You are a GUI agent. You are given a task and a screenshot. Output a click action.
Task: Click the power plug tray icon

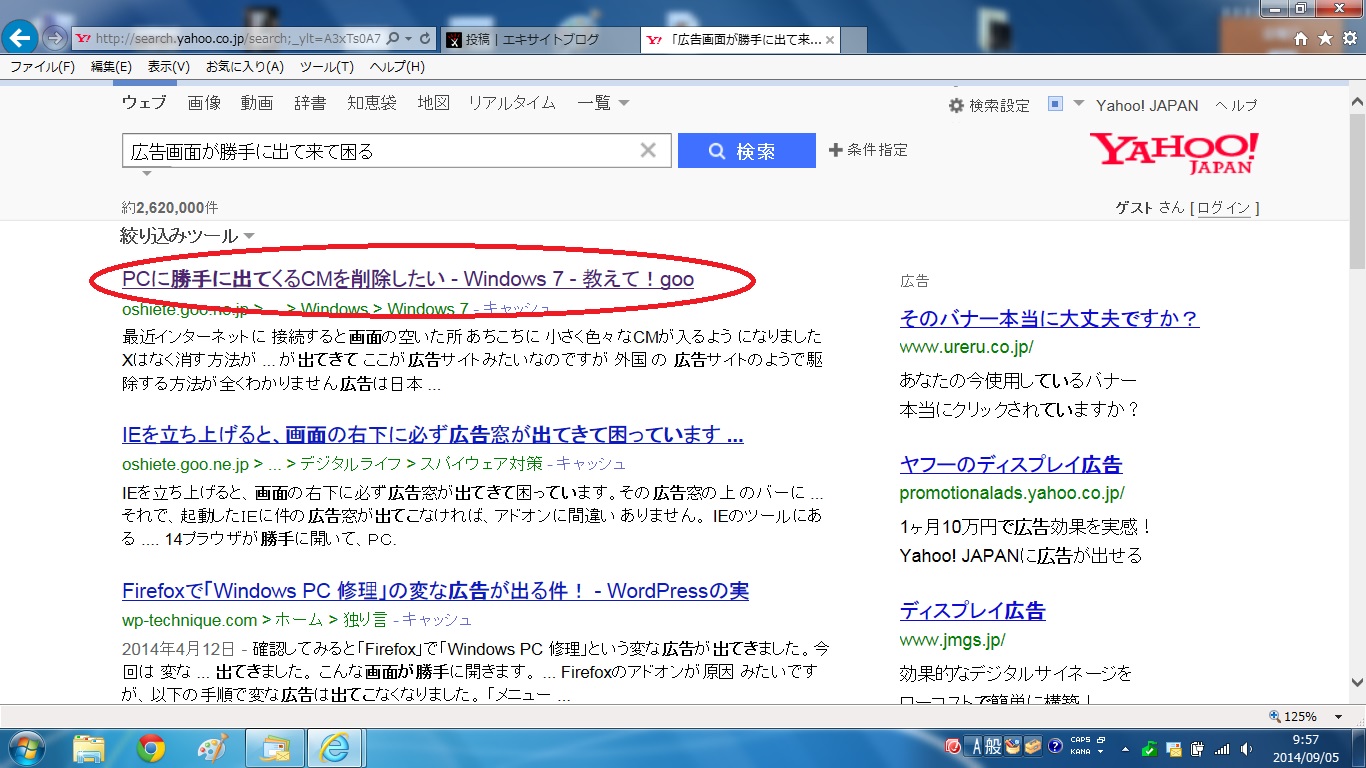point(1198,748)
